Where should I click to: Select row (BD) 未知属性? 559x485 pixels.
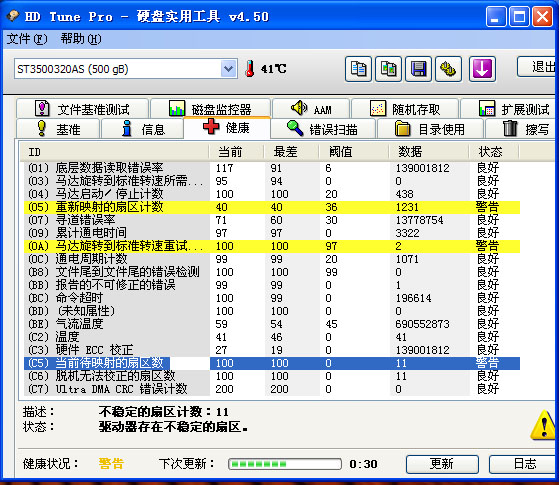pyautogui.click(x=272, y=311)
